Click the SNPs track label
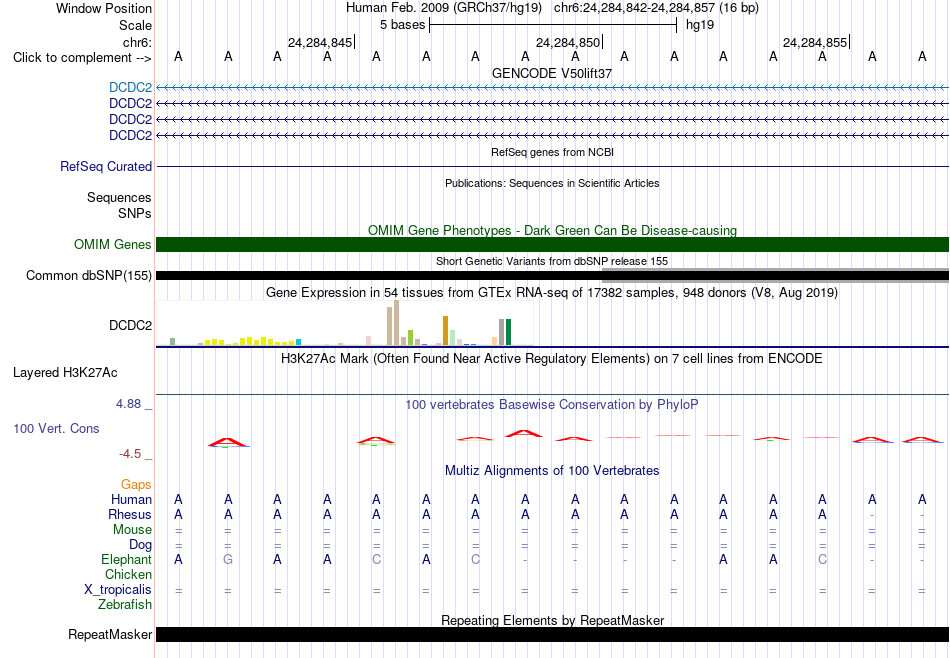 click(135, 213)
